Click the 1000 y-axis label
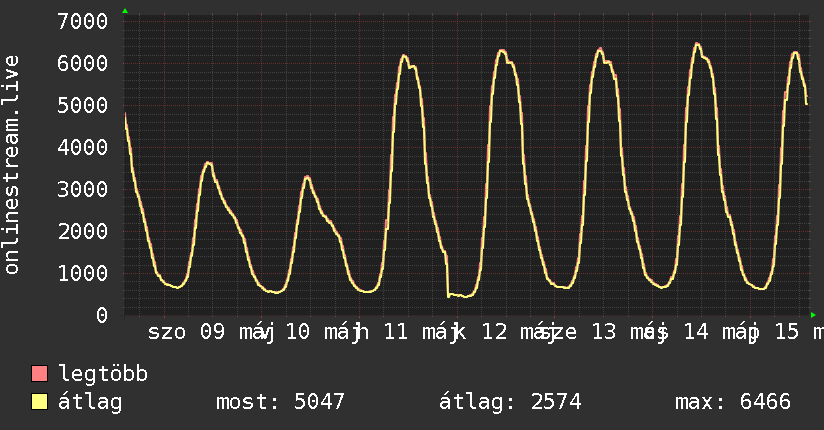The height and width of the screenshot is (430, 824). 83,273
